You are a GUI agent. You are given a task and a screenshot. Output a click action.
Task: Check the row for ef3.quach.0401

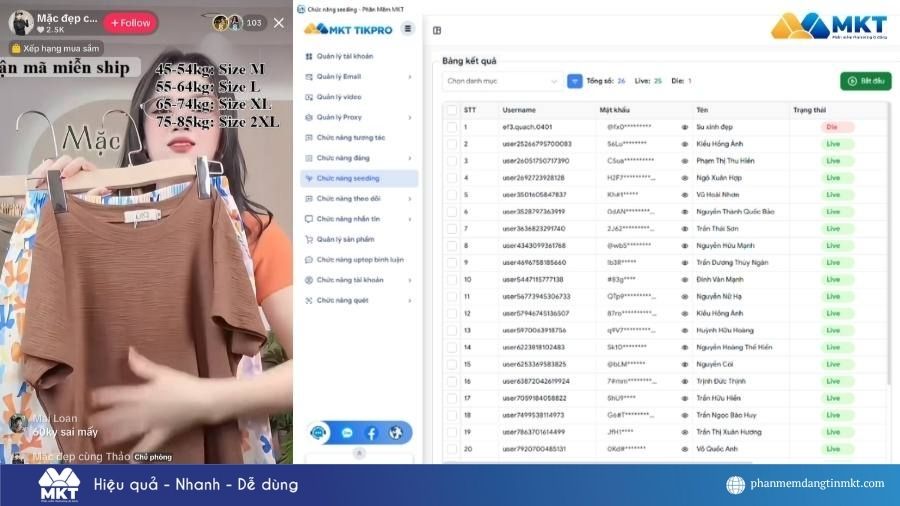(x=452, y=127)
